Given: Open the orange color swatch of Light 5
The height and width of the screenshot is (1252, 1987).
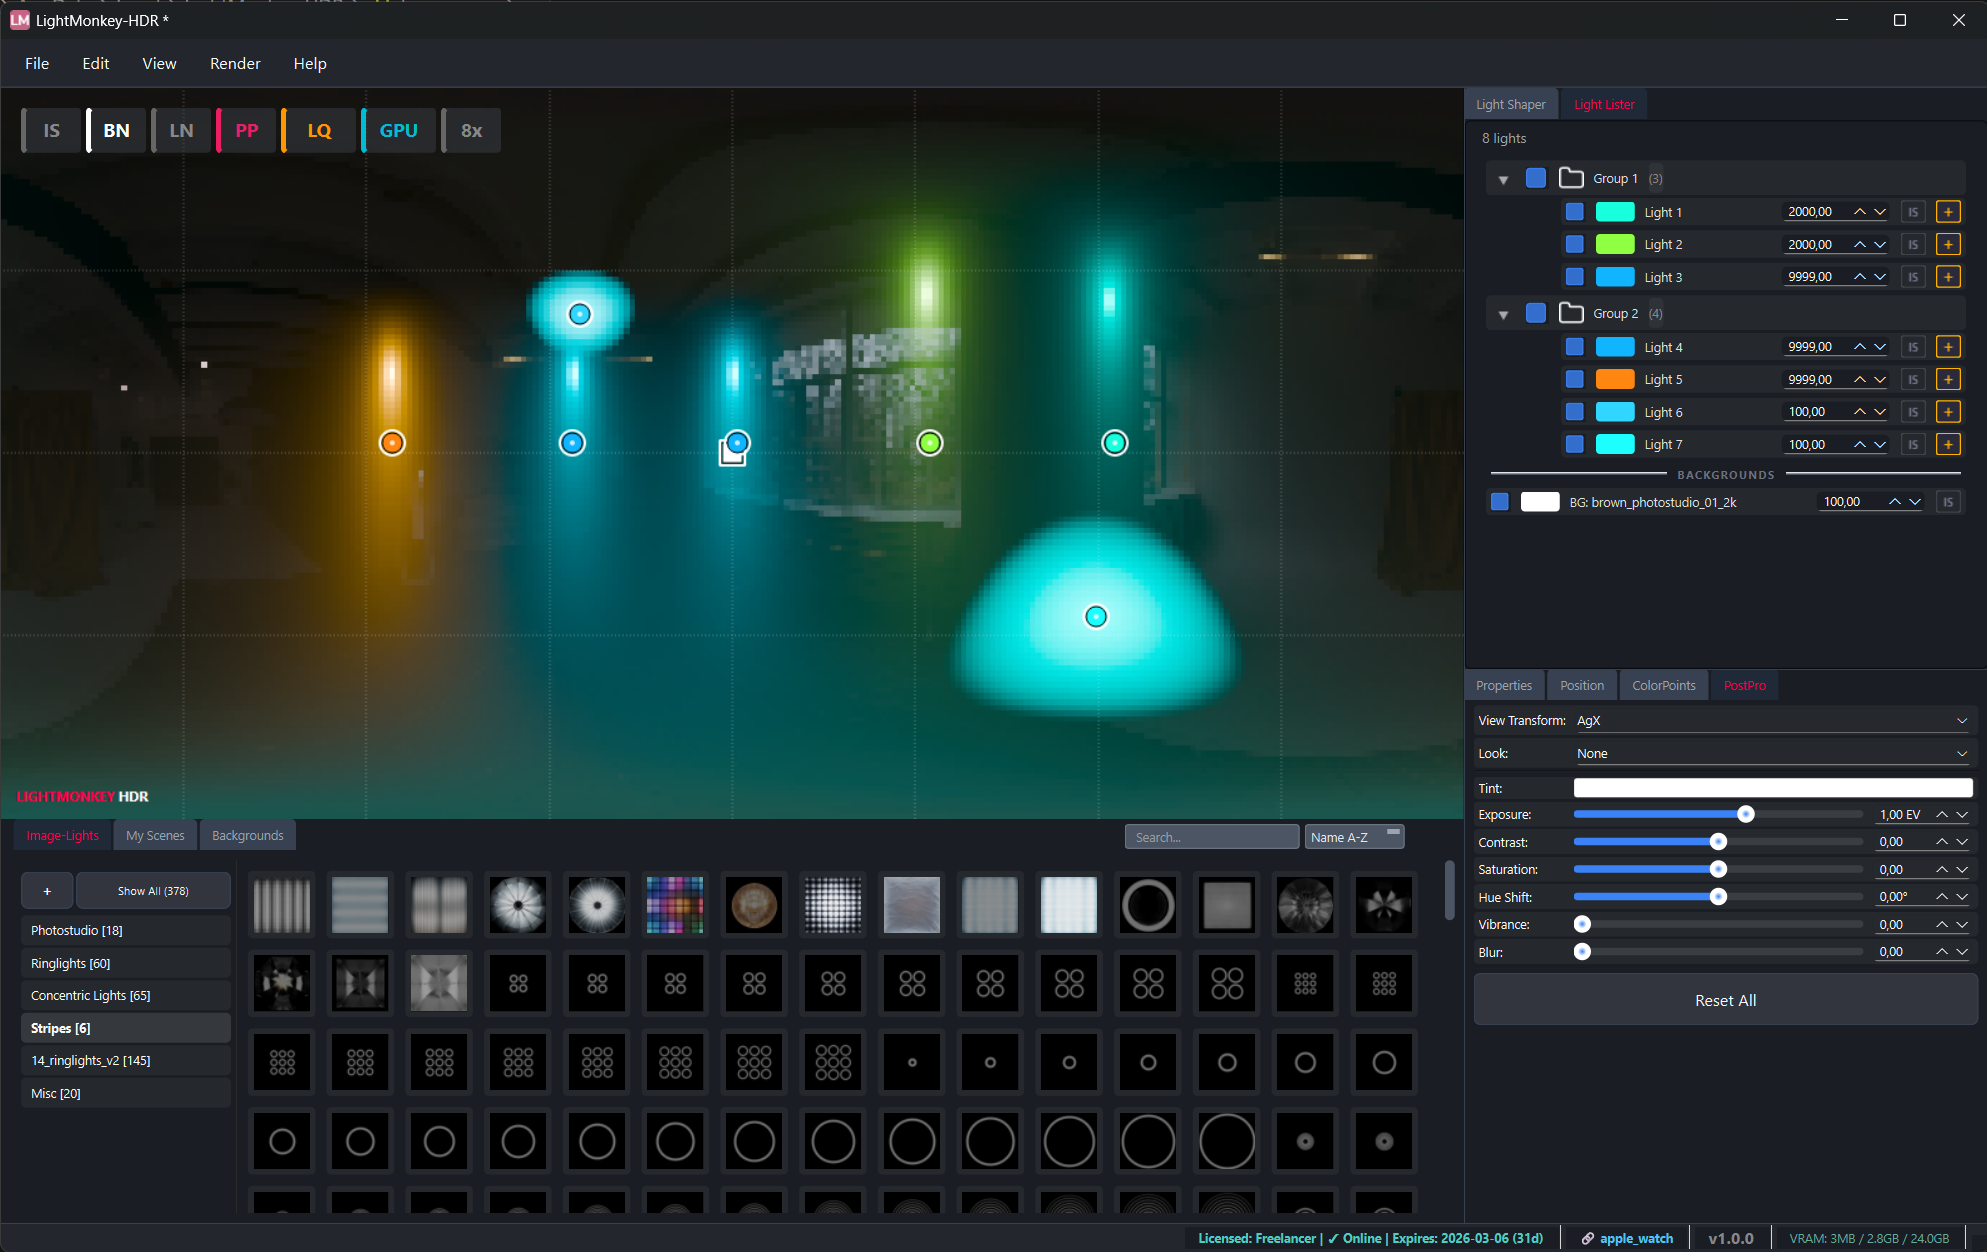Looking at the screenshot, I should [x=1614, y=379].
